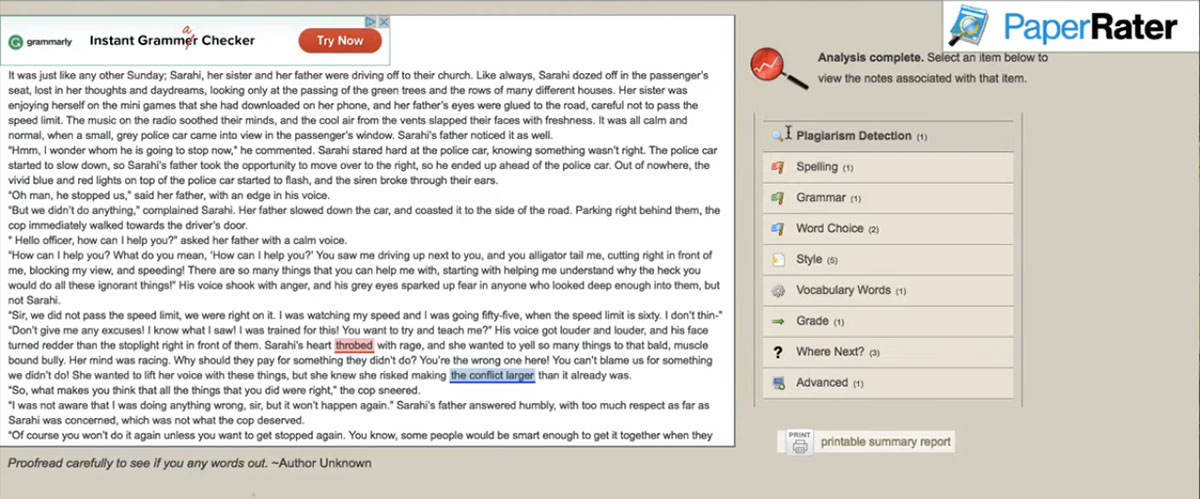This screenshot has height=499, width=1200.
Task: Close the Grammarly ad banner
Action: tap(383, 22)
